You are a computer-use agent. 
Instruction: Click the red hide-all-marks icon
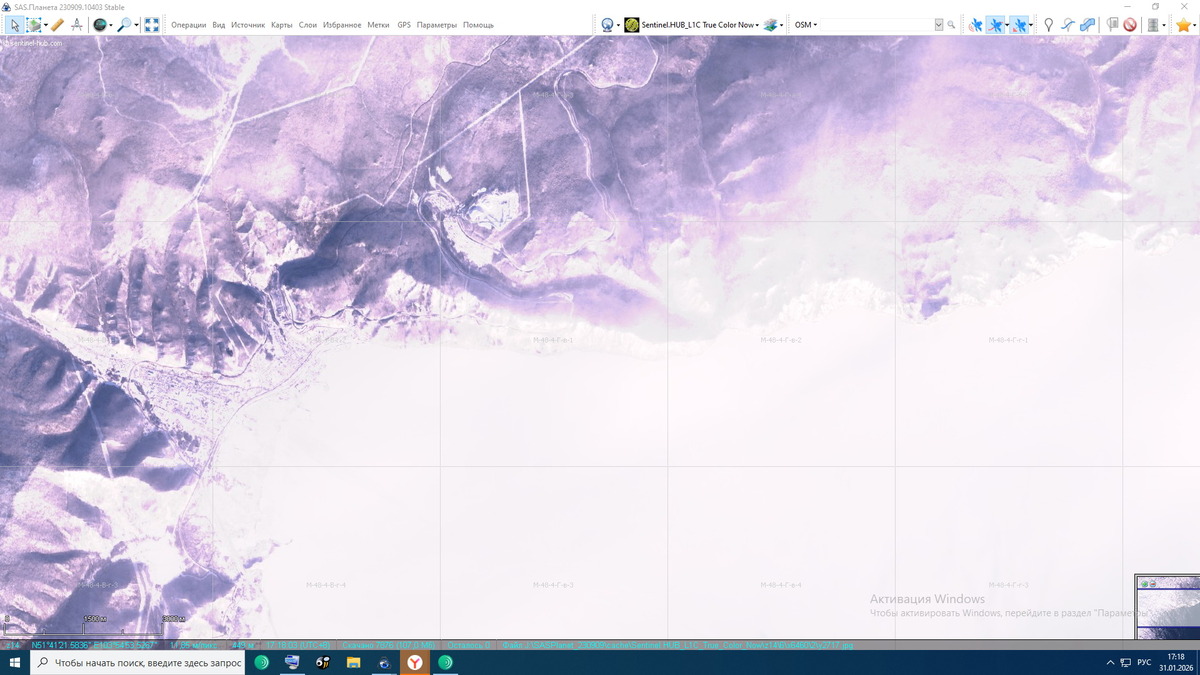coord(1130,25)
